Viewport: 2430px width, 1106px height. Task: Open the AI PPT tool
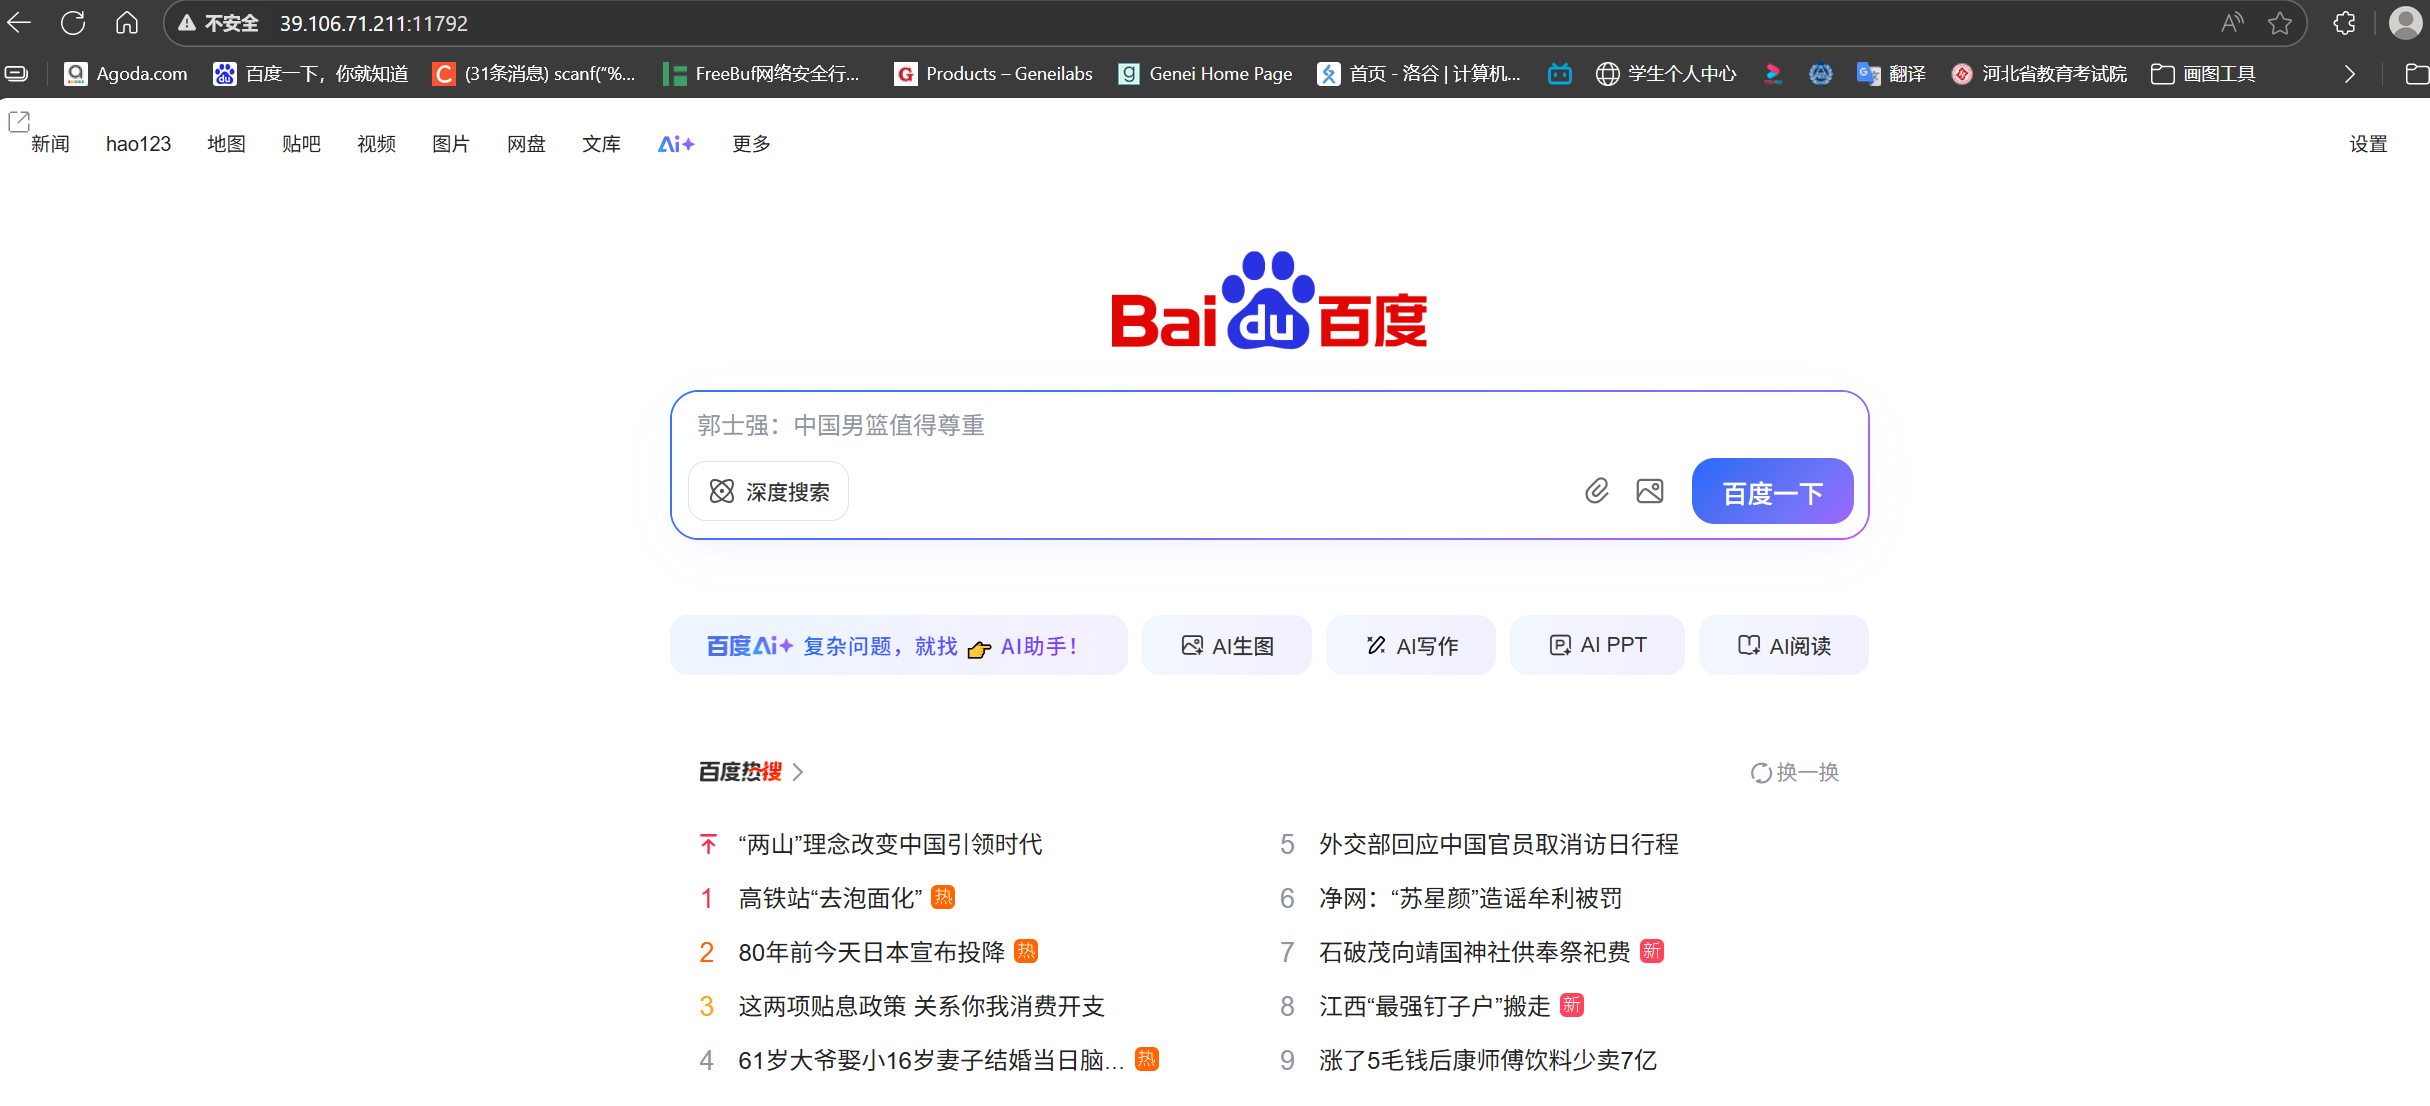coord(1597,645)
